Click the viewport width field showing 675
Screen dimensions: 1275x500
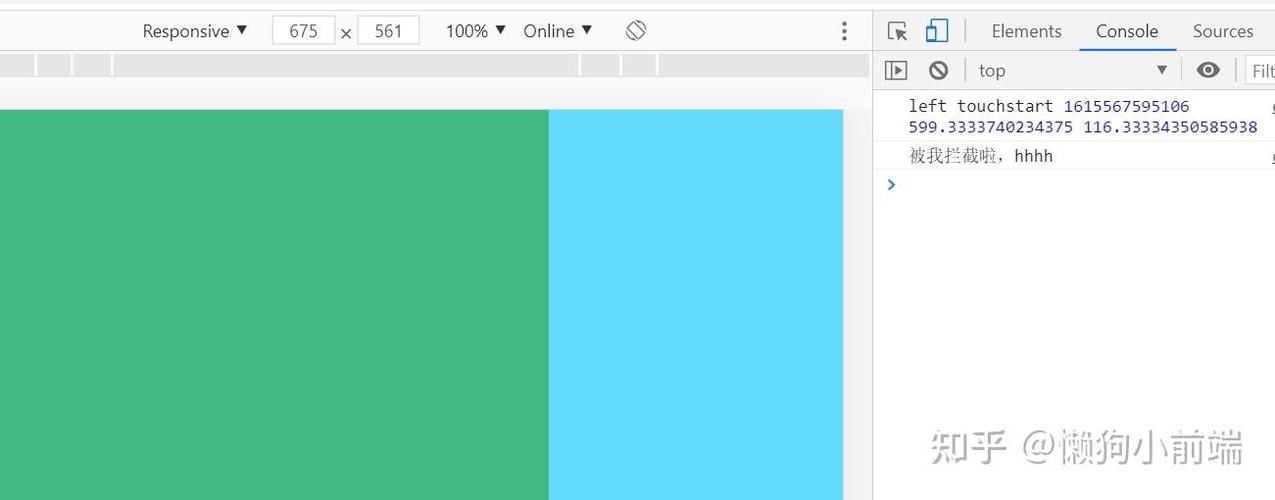pyautogui.click(x=303, y=31)
